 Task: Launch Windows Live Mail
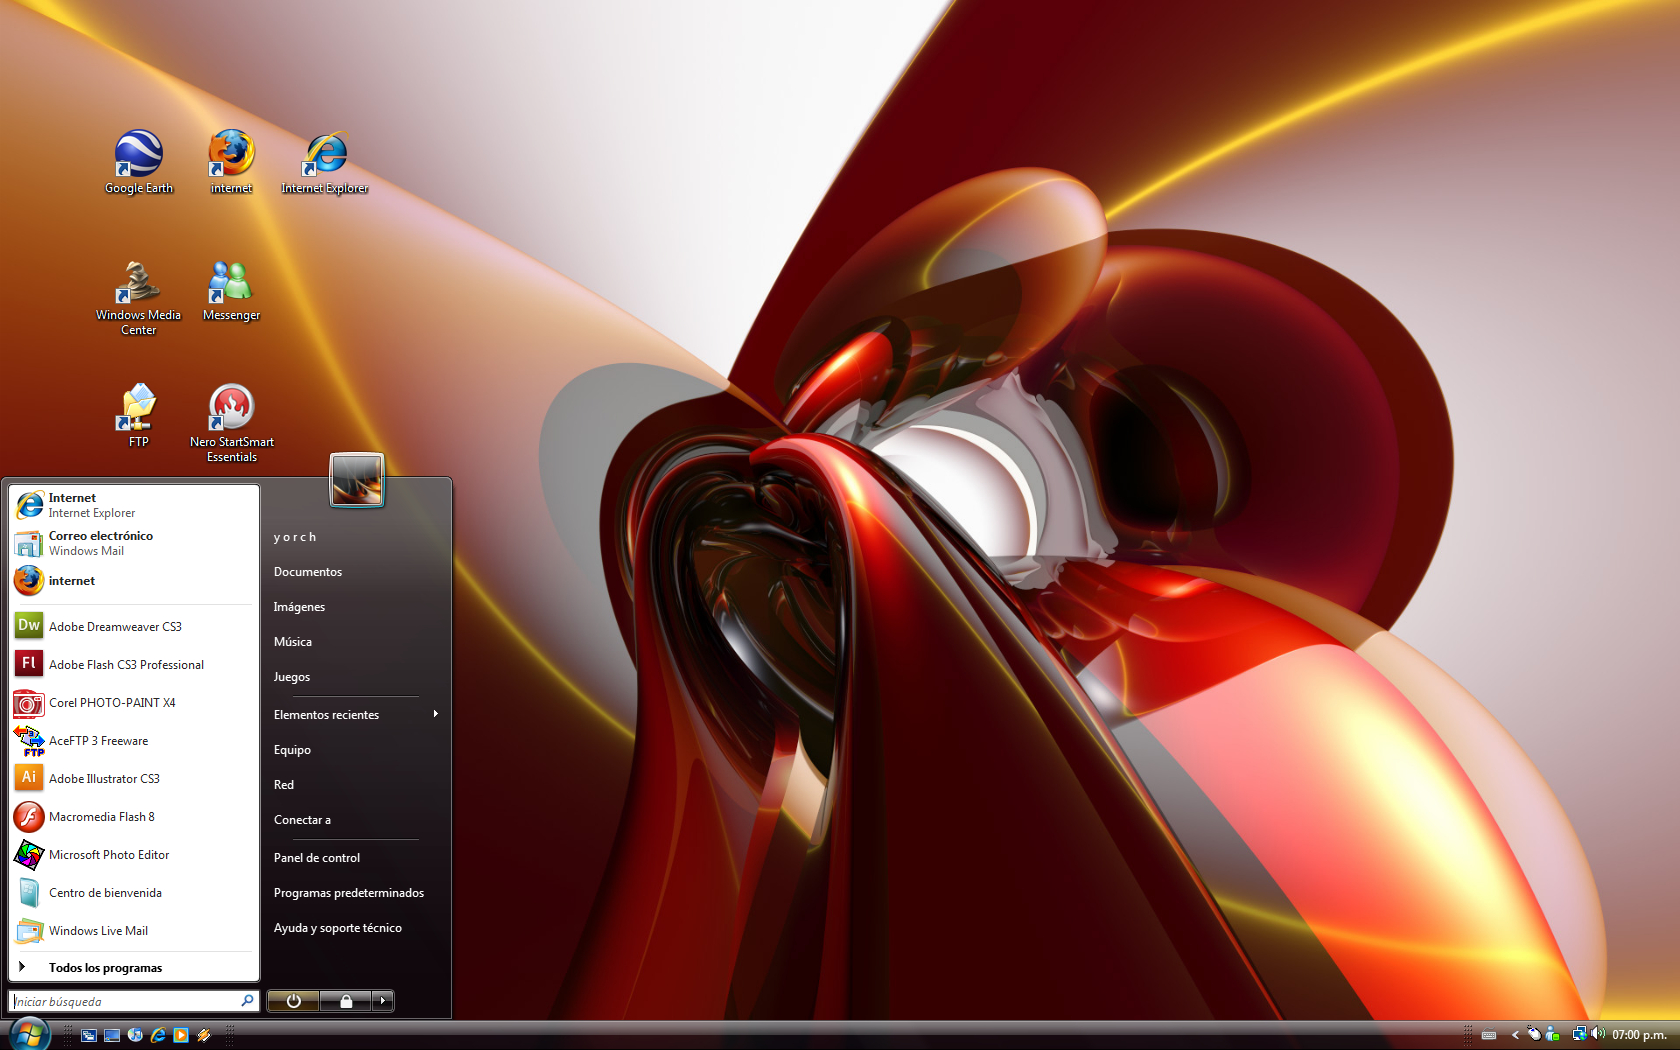tap(134, 930)
